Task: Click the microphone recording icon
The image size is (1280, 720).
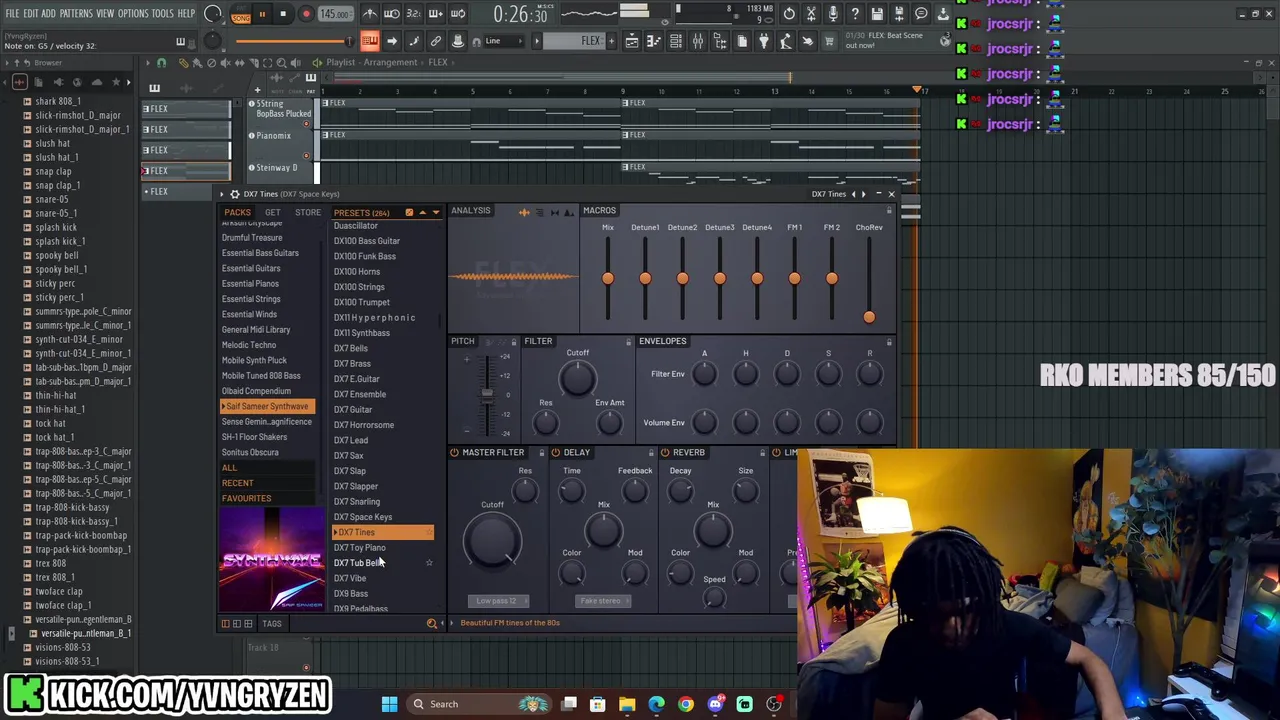Action: click(x=833, y=14)
